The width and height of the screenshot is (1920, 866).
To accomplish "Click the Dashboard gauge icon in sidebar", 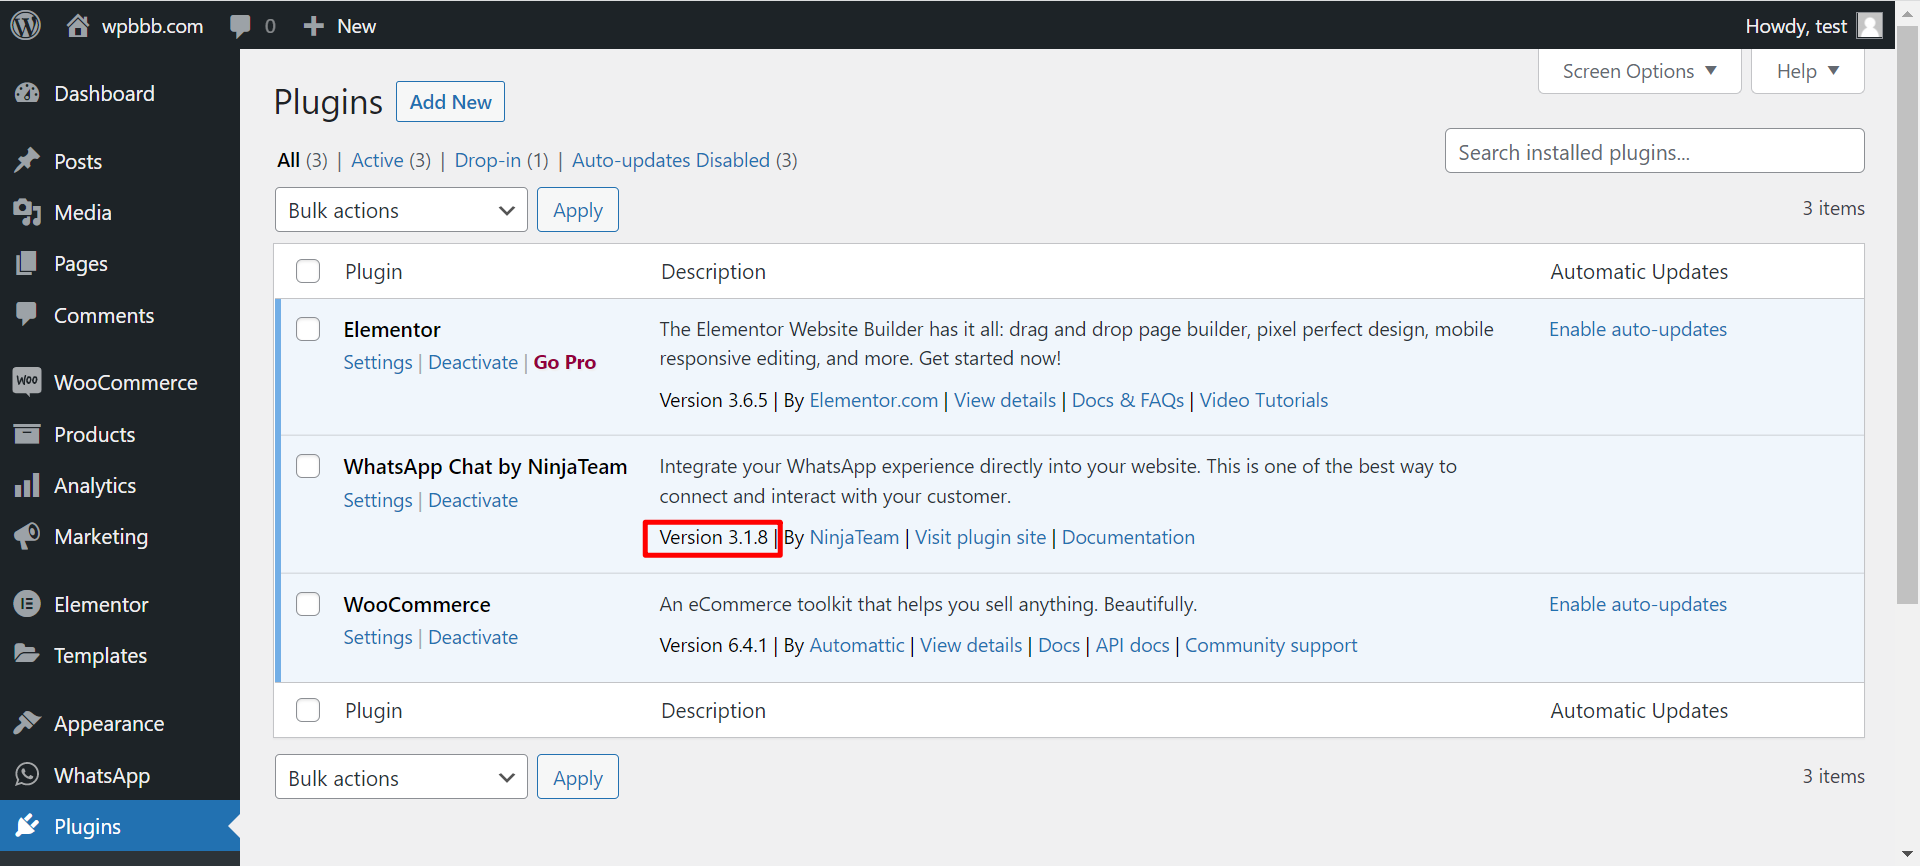I will [x=27, y=93].
